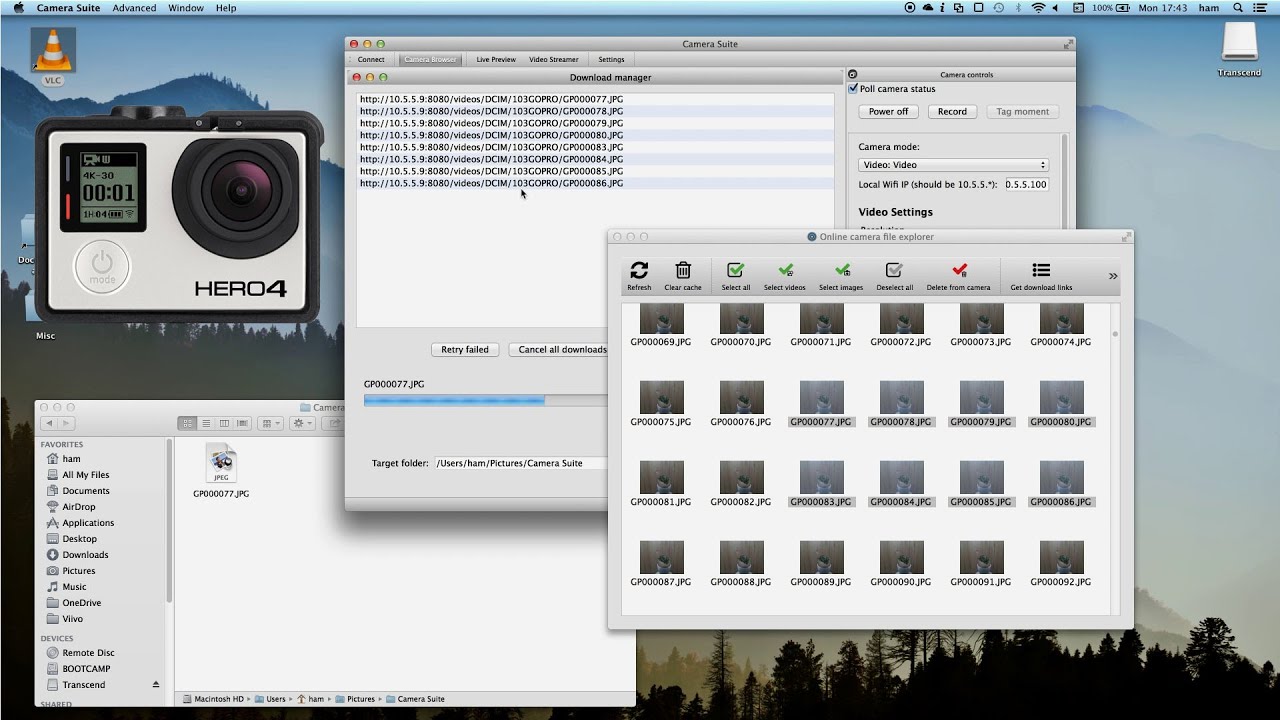Screen dimensions: 1280x720
Task: Click the Tag moment button
Action: pos(1022,112)
